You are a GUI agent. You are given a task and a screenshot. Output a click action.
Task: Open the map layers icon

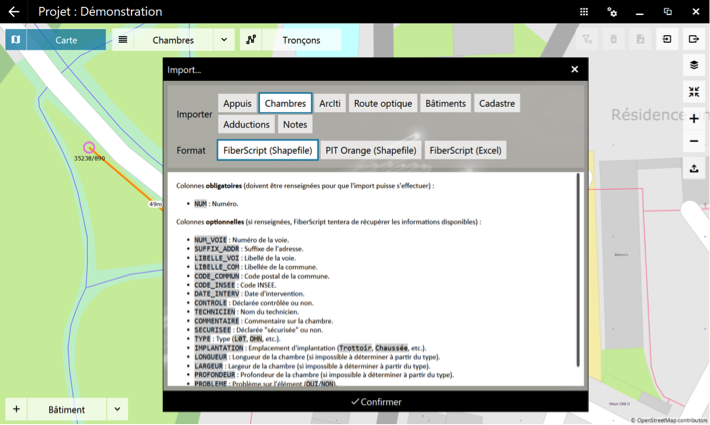pyautogui.click(x=694, y=65)
